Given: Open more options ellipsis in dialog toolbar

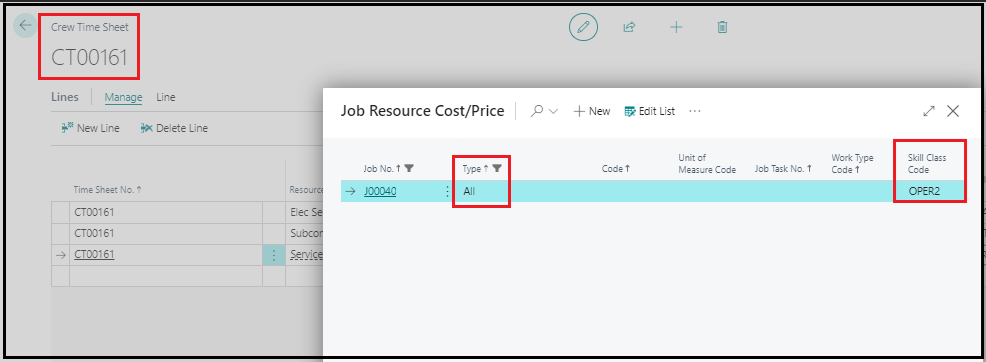Looking at the screenshot, I should click(695, 111).
